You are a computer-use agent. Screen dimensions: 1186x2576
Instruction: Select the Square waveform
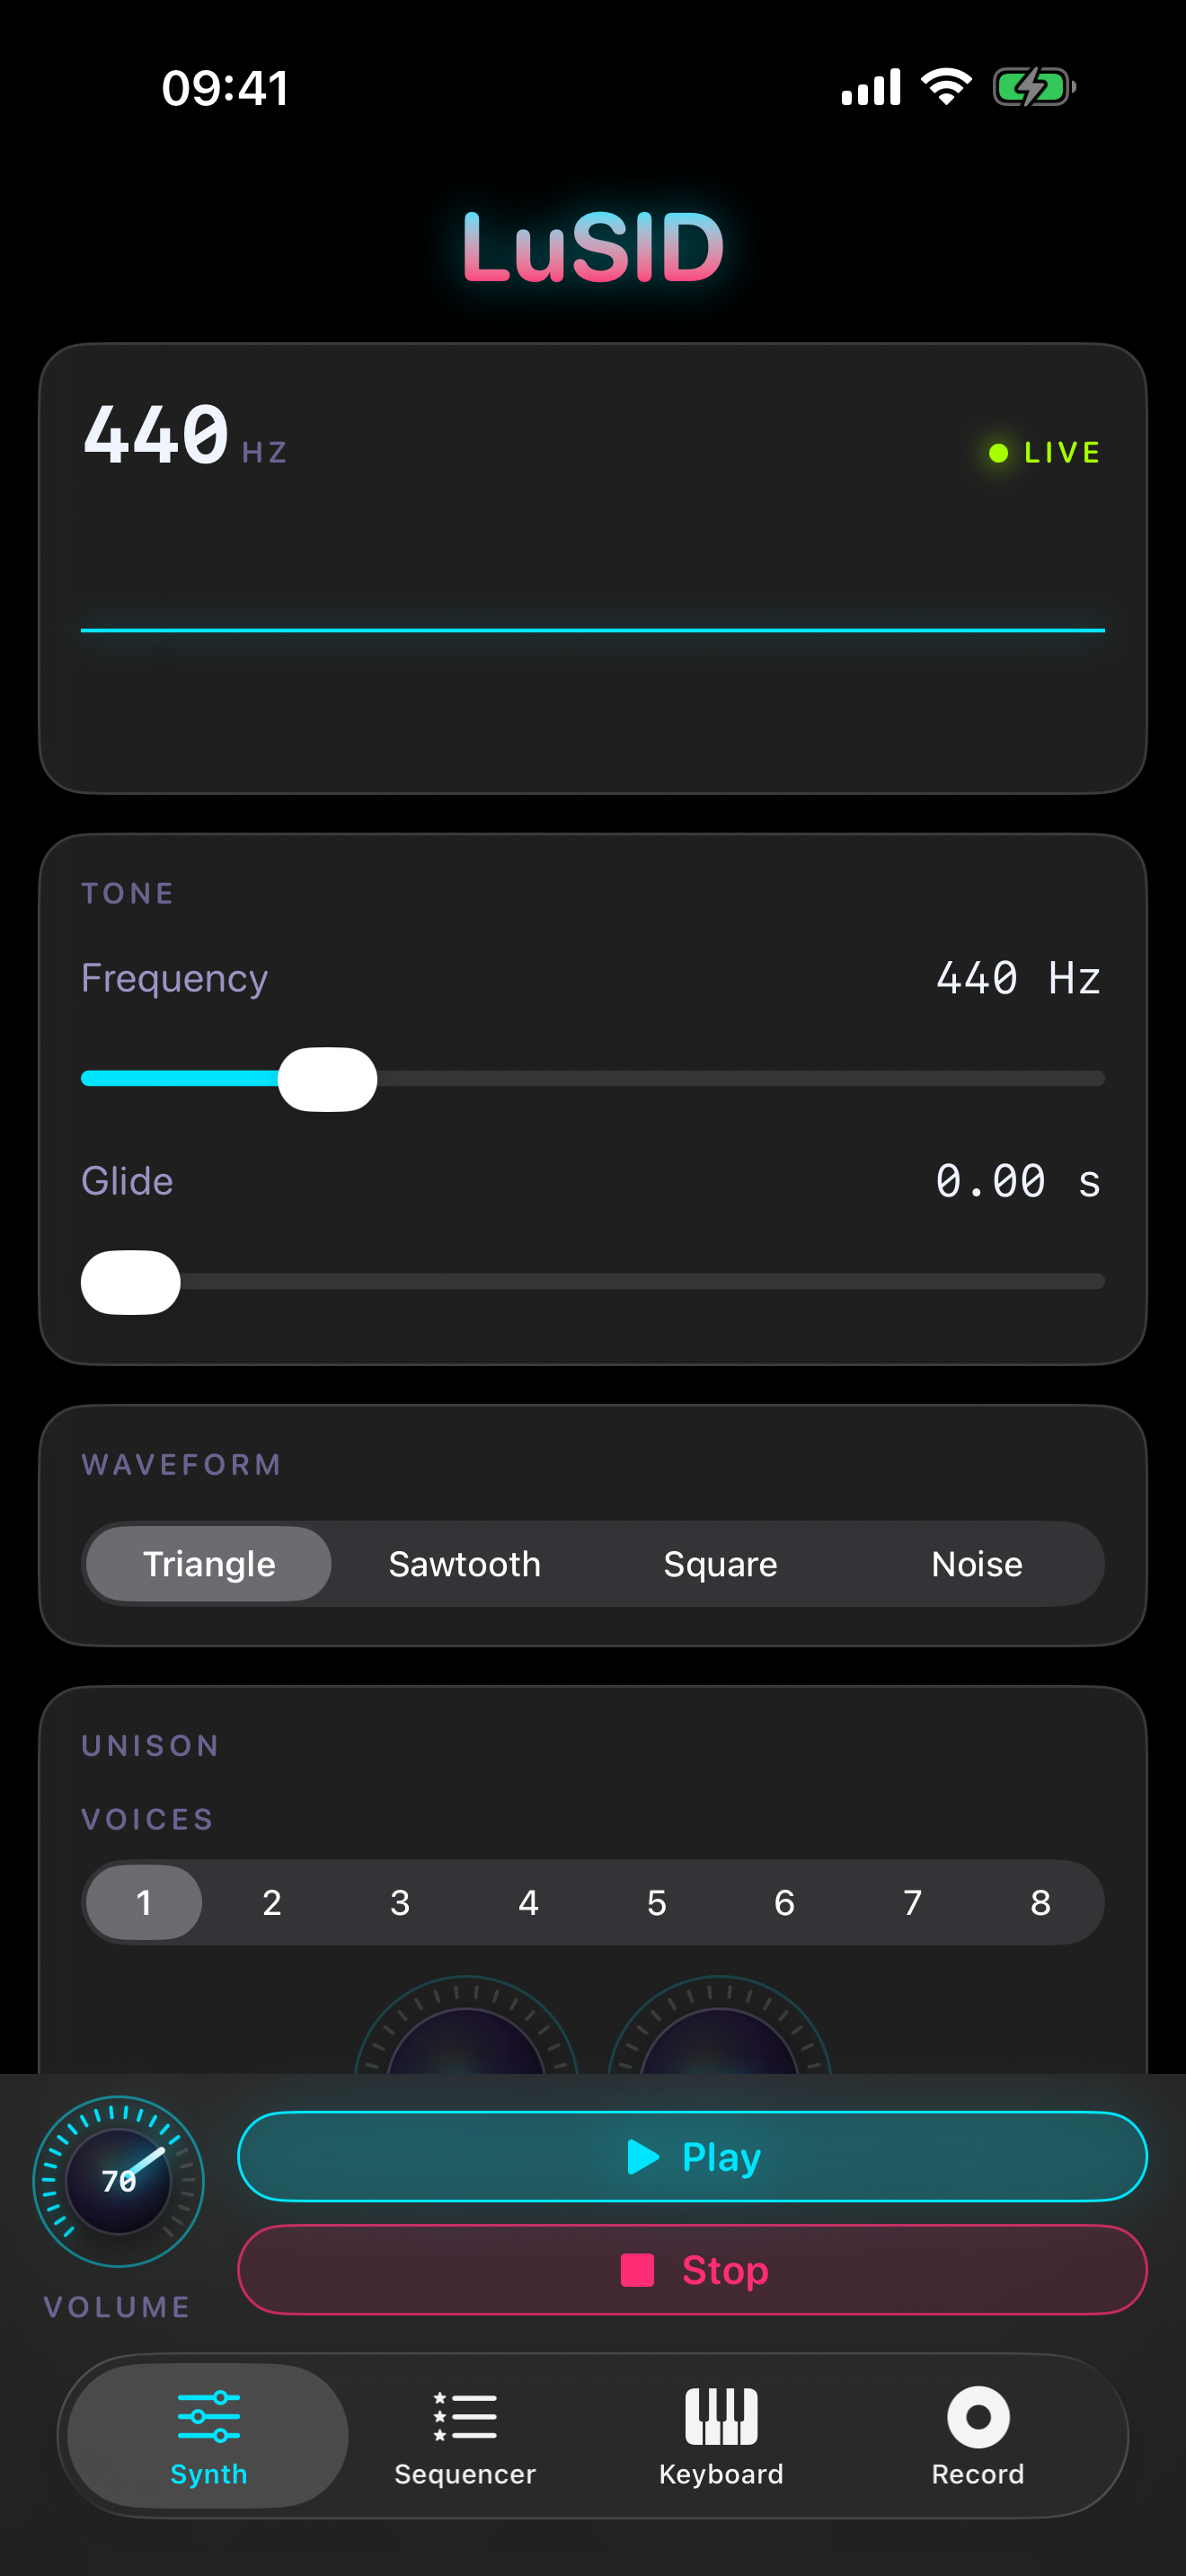click(x=721, y=1563)
